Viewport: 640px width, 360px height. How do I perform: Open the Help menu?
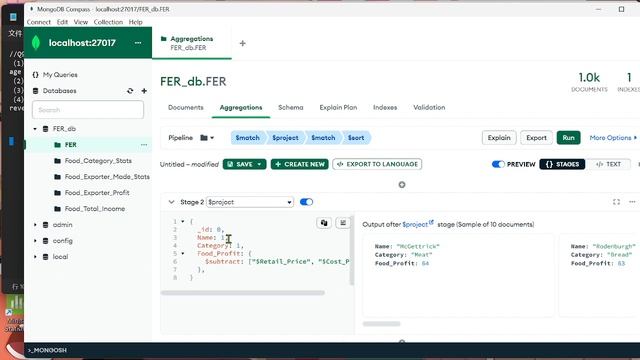click(136, 22)
